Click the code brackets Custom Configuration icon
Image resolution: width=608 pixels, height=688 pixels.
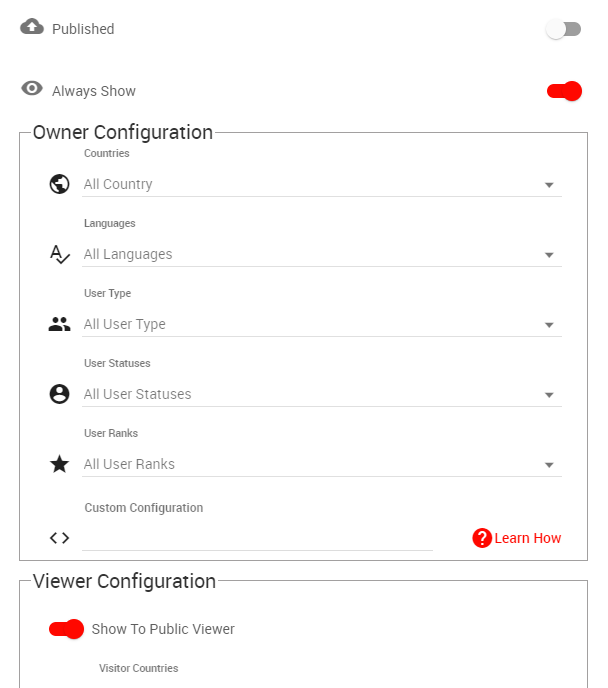pyautogui.click(x=59, y=538)
